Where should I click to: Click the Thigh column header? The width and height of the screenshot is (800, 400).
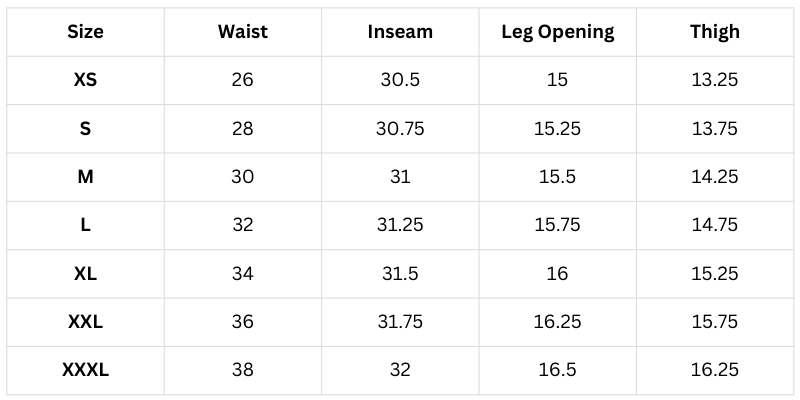[714, 31]
